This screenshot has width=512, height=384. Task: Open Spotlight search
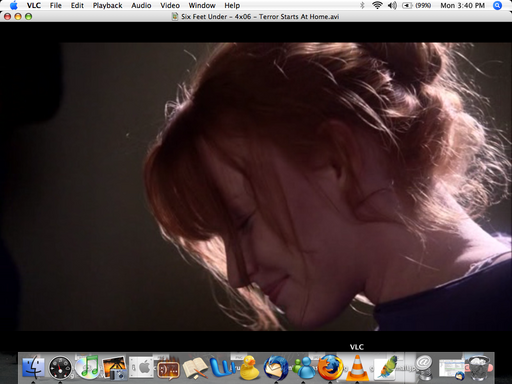497,5
